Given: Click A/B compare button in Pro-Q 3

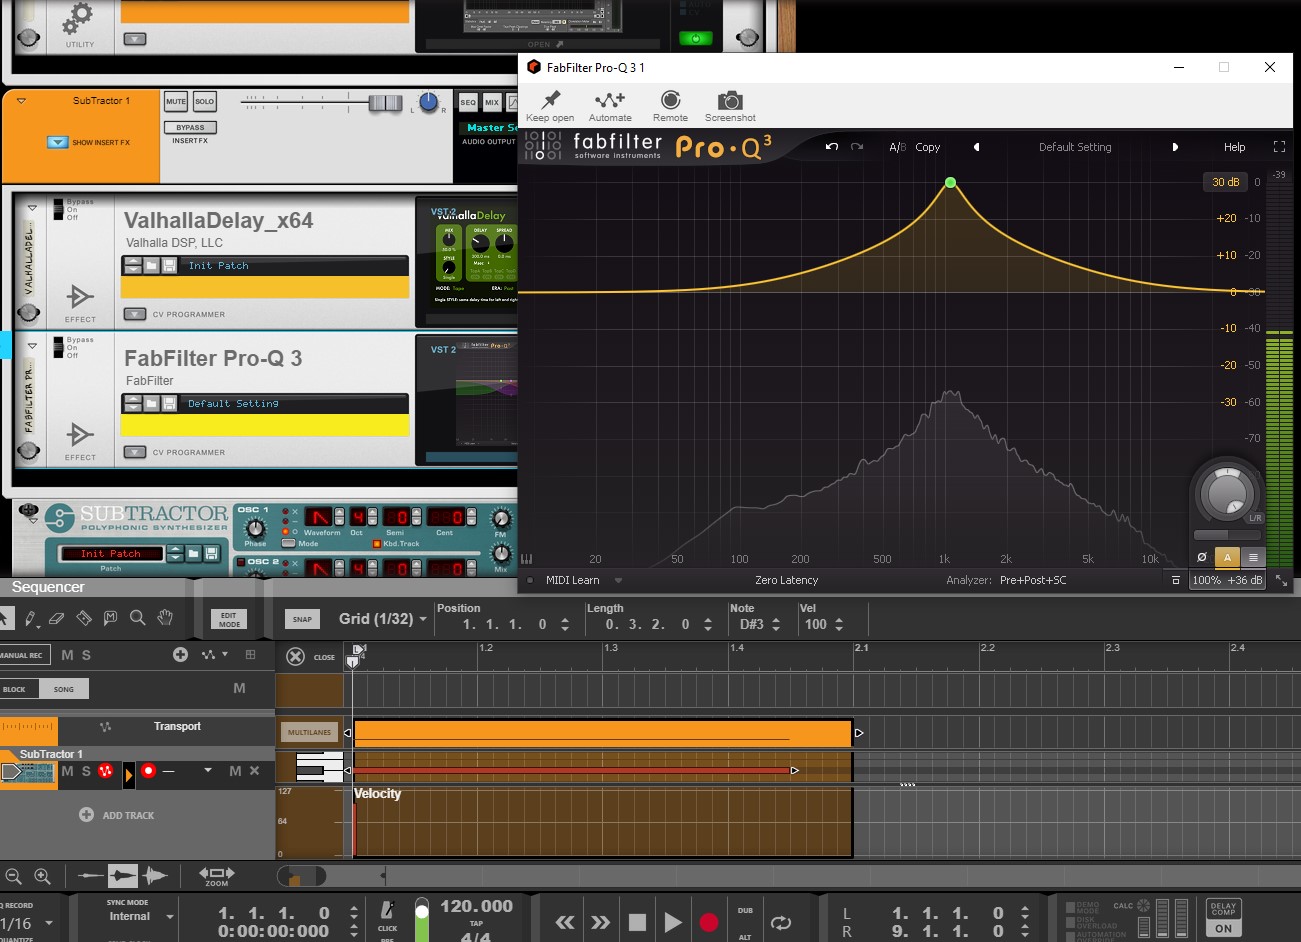Looking at the screenshot, I should pos(897,147).
